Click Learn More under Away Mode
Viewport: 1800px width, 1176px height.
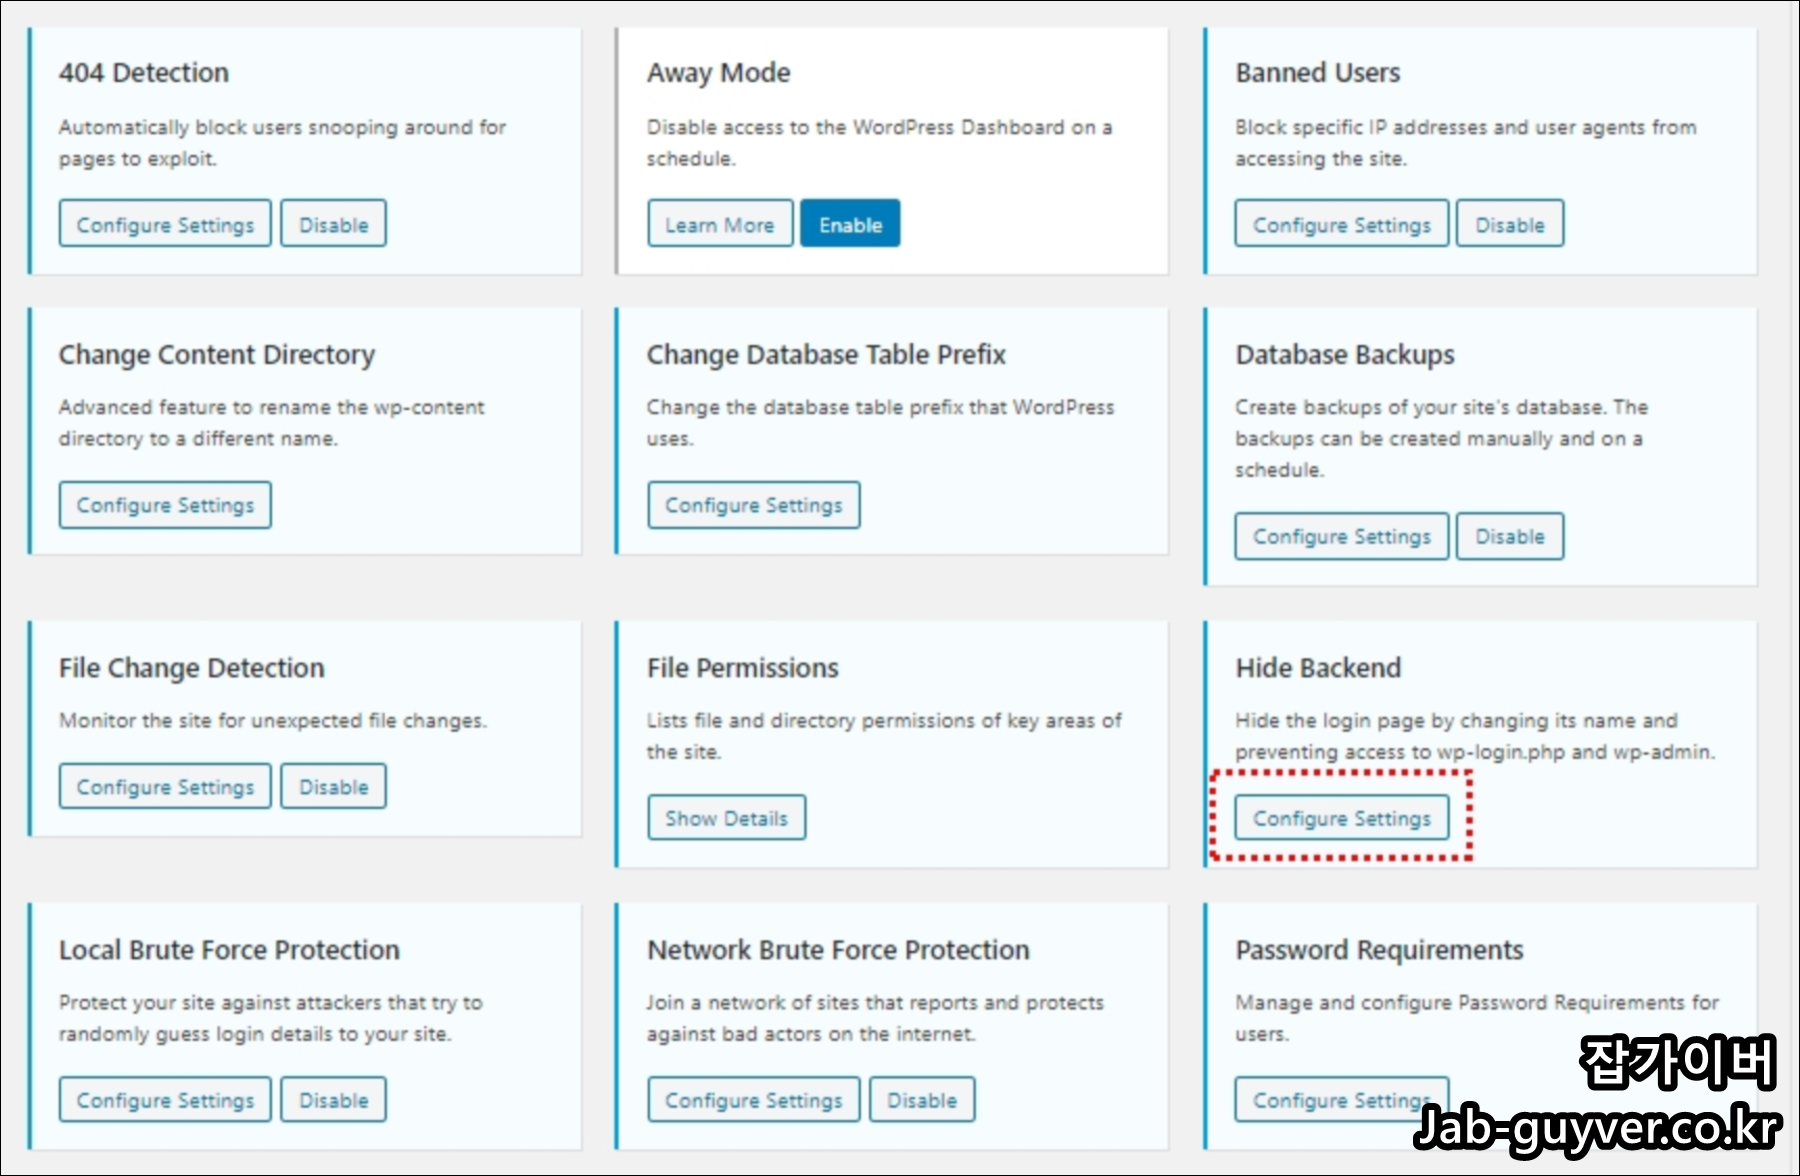720,224
